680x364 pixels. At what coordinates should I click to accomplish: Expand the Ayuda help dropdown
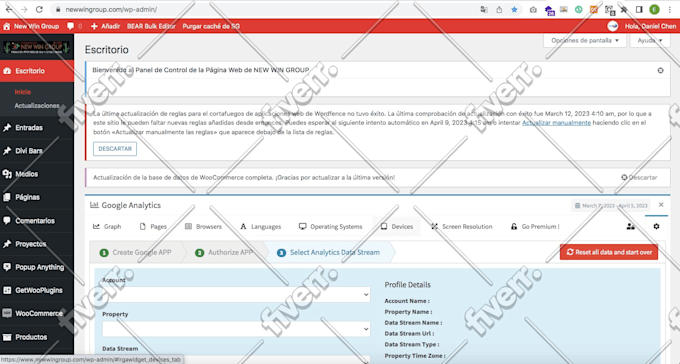point(650,40)
